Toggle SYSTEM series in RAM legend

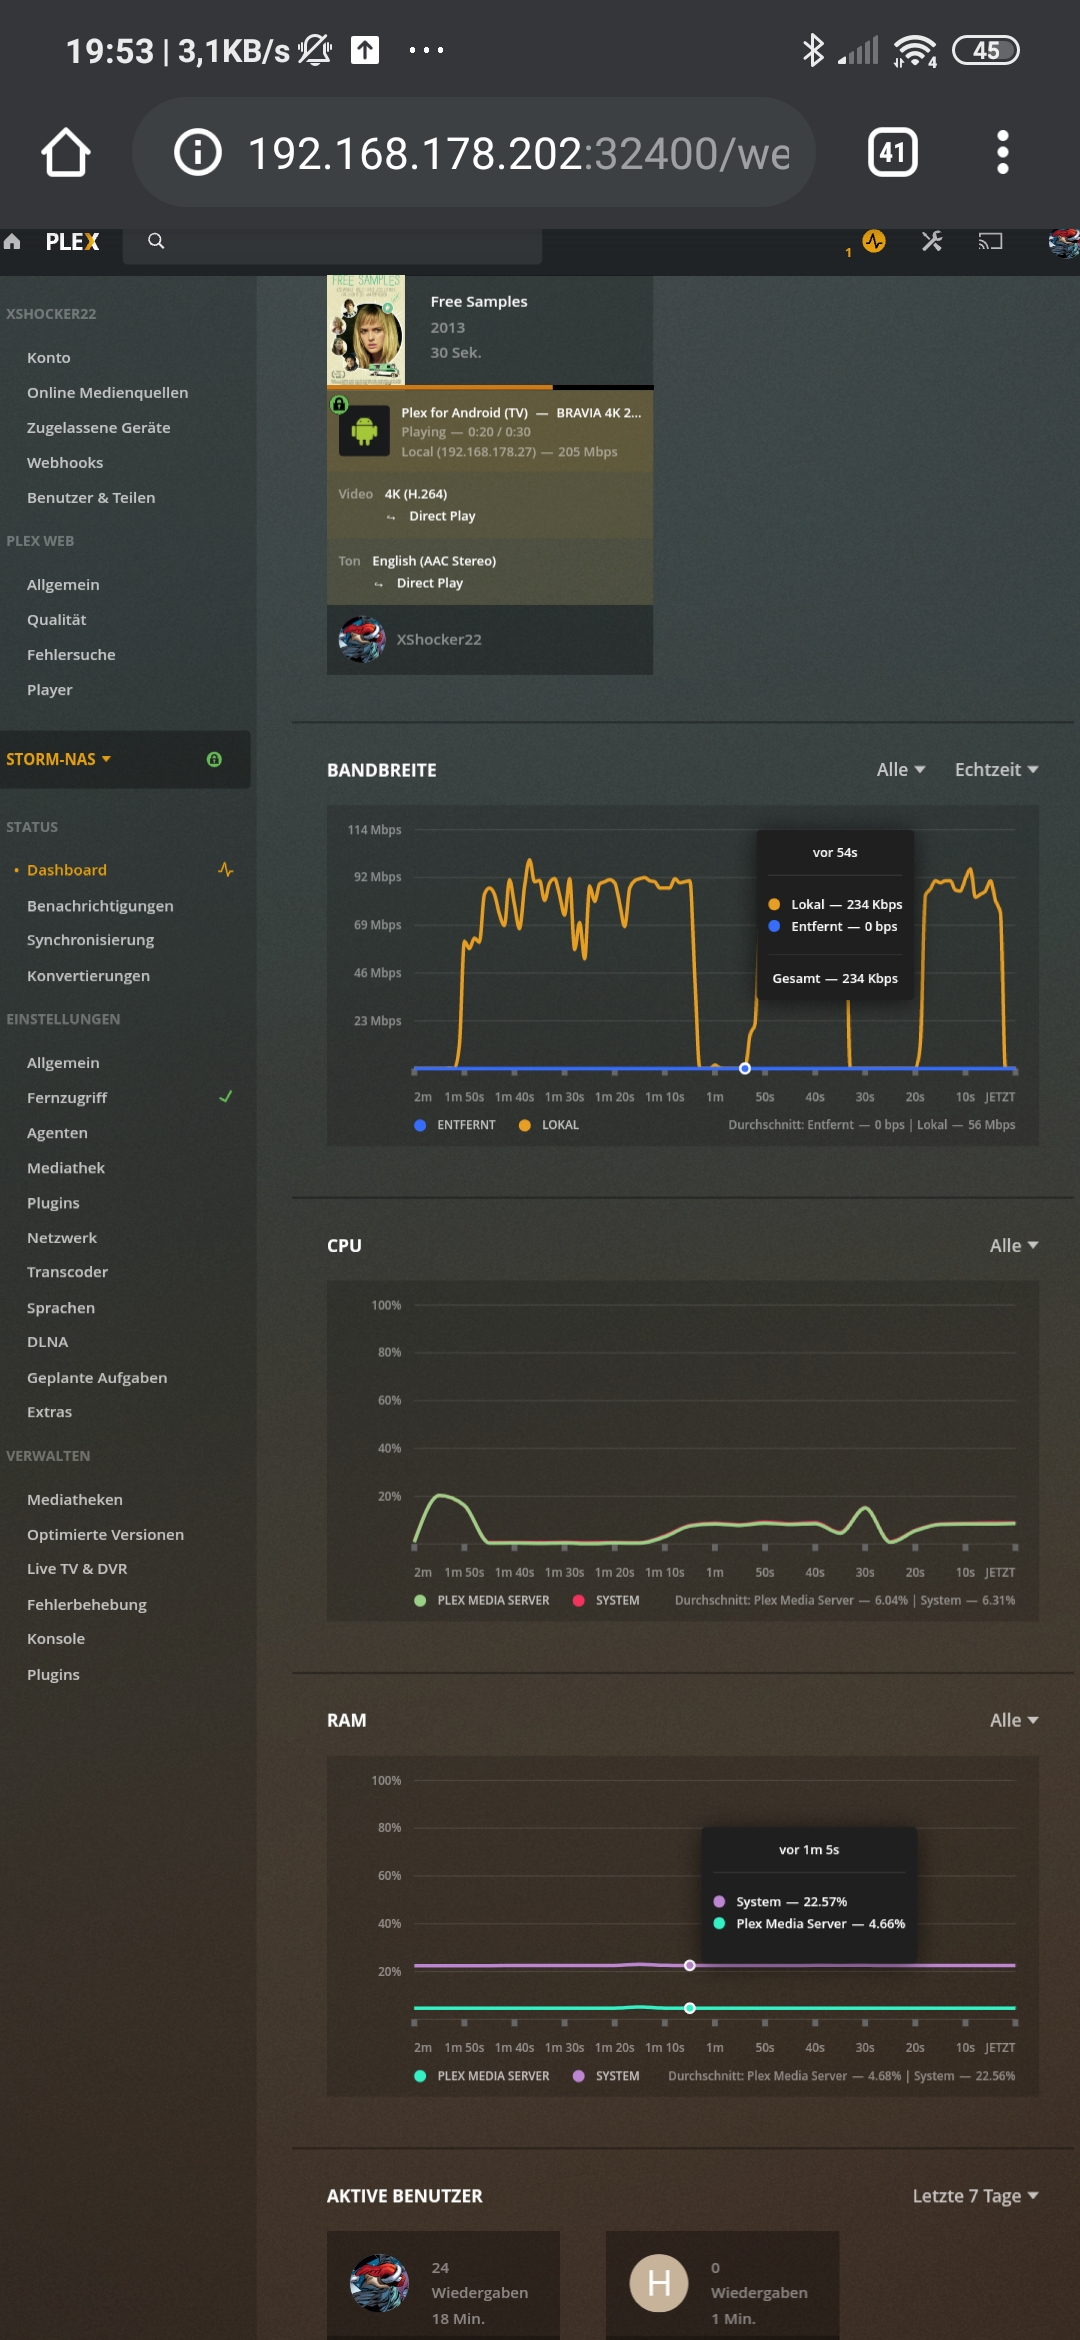click(606, 2076)
